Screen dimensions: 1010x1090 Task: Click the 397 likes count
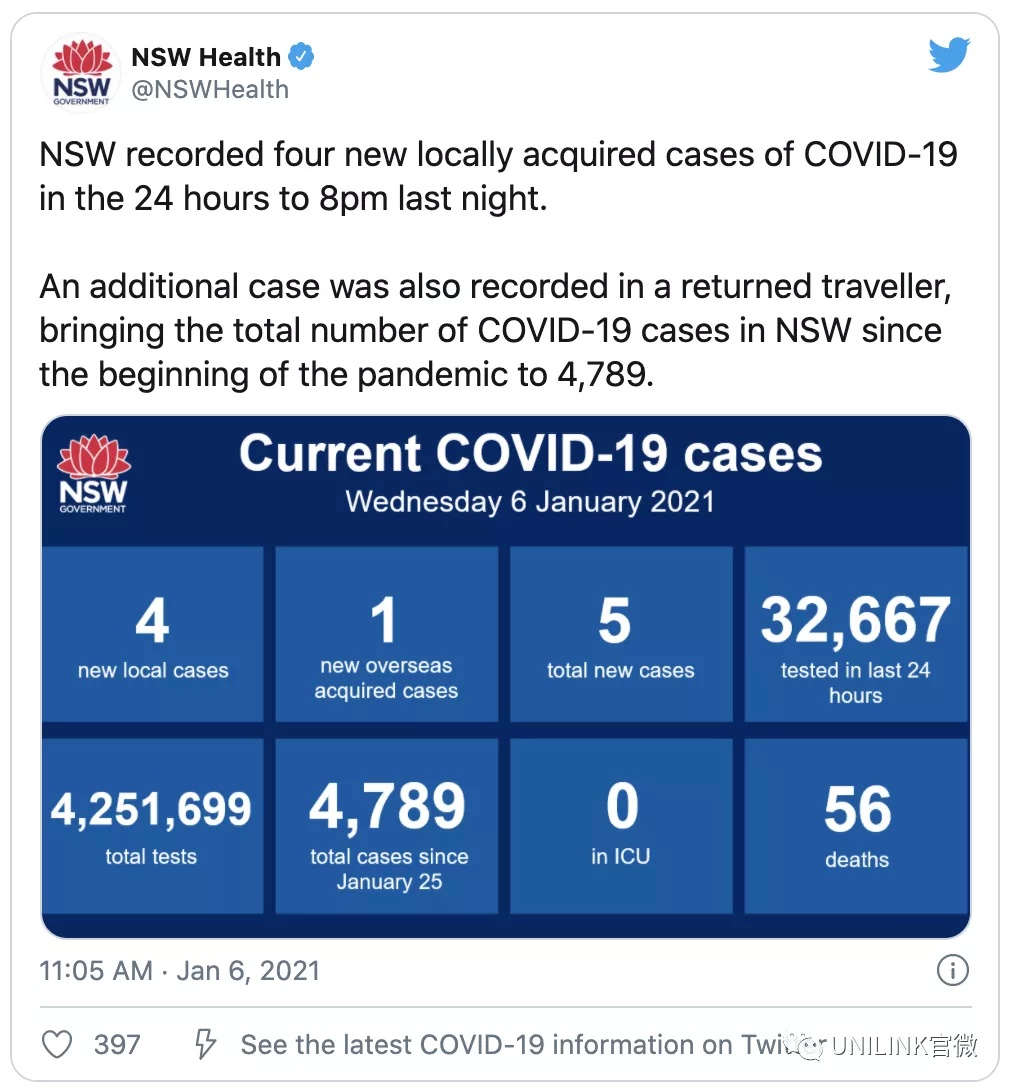pyautogui.click(x=117, y=1044)
